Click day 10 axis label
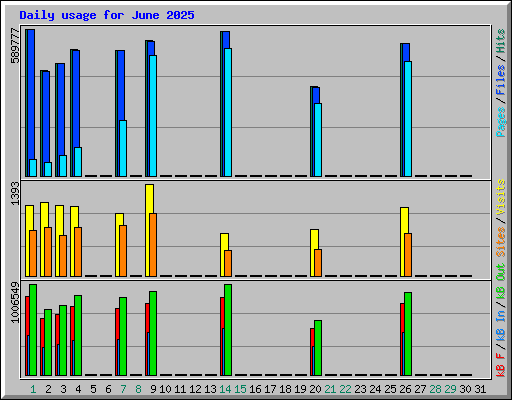The height and width of the screenshot is (400, 512). point(165,389)
